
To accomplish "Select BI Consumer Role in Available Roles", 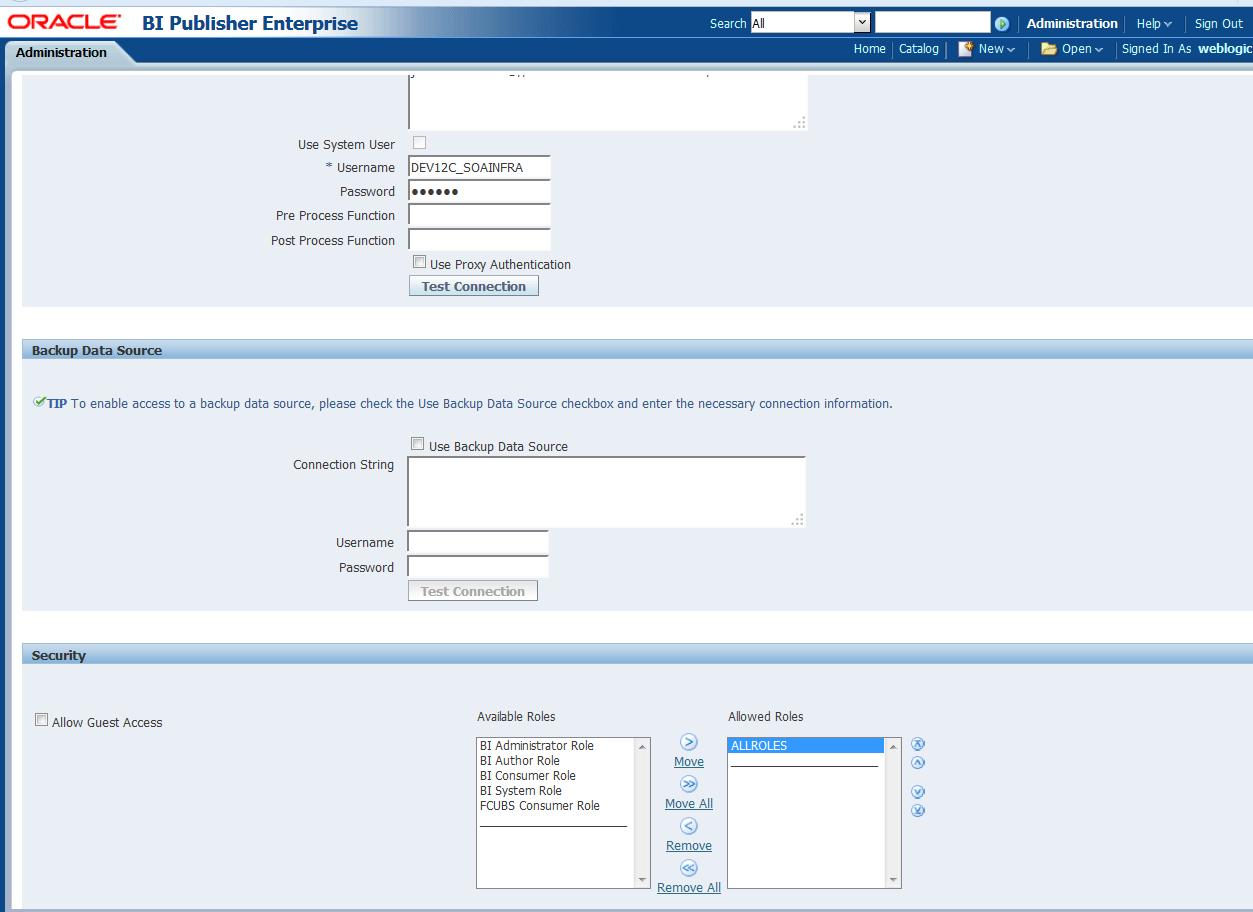I will pyautogui.click(x=556, y=776).
